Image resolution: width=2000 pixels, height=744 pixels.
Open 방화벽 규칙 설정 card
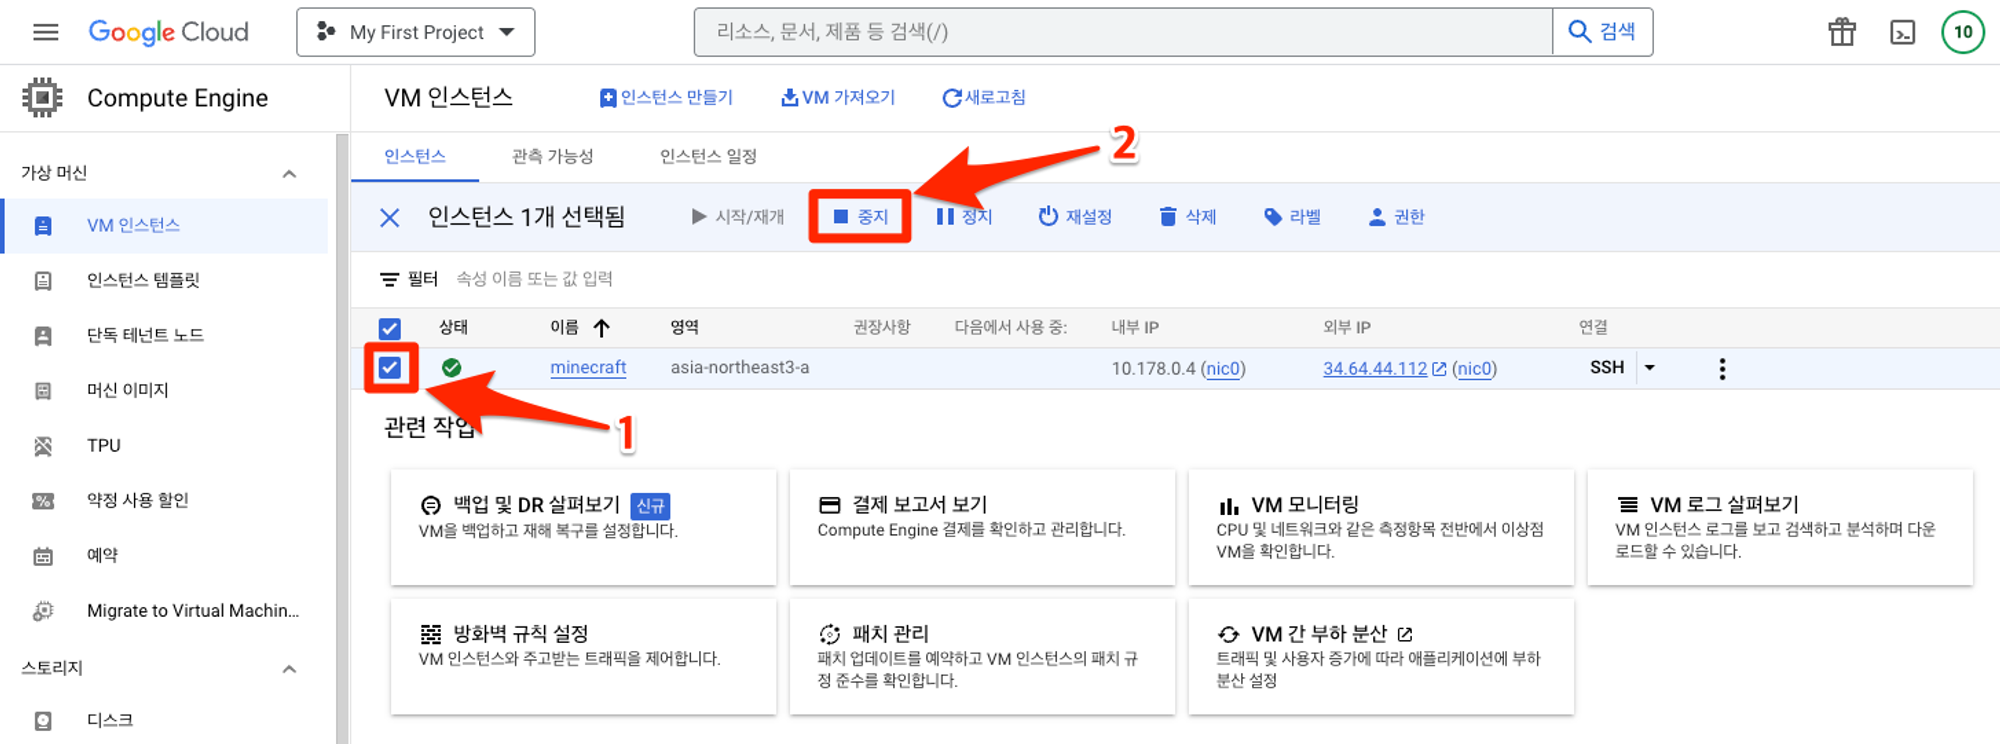coord(583,656)
